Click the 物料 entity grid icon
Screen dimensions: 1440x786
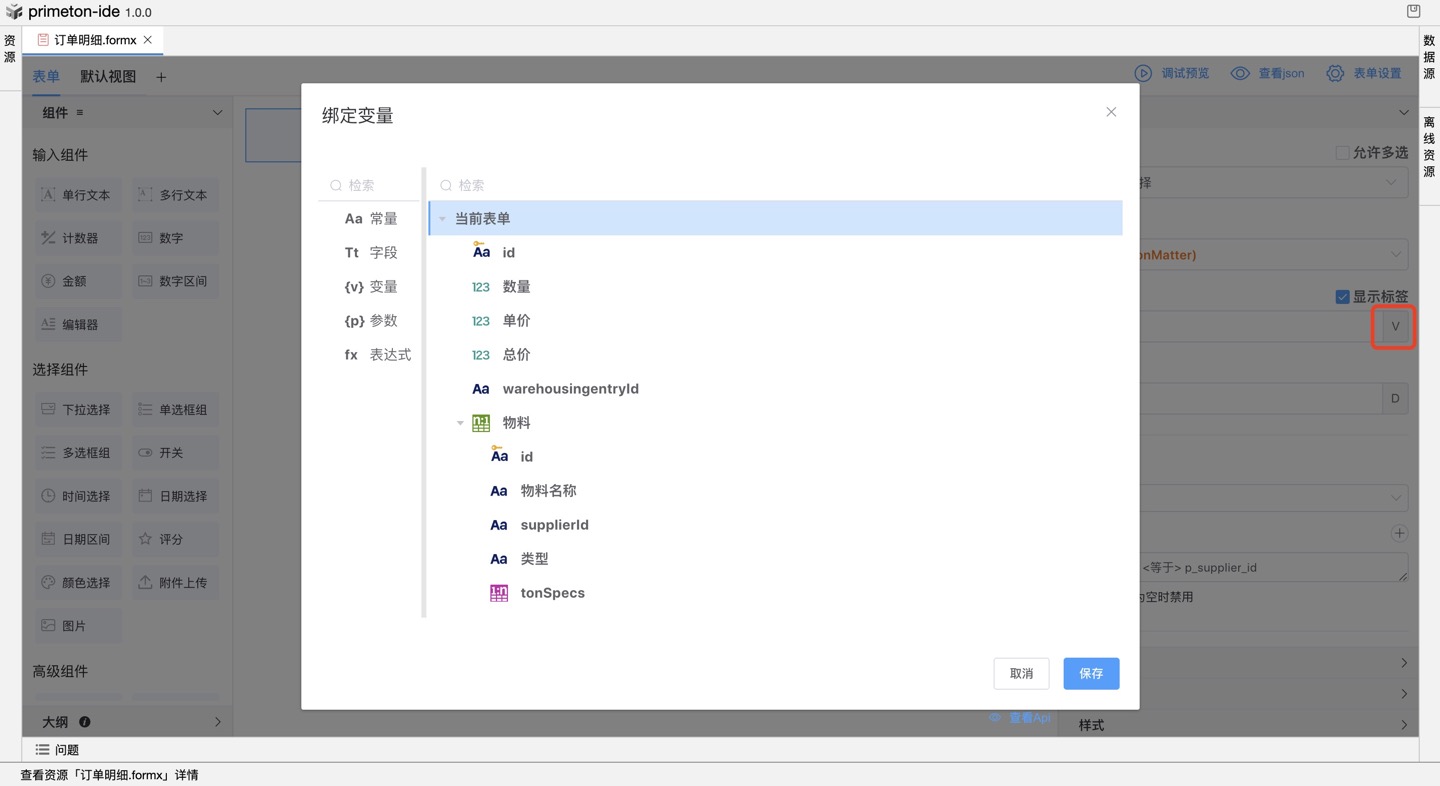click(x=481, y=423)
